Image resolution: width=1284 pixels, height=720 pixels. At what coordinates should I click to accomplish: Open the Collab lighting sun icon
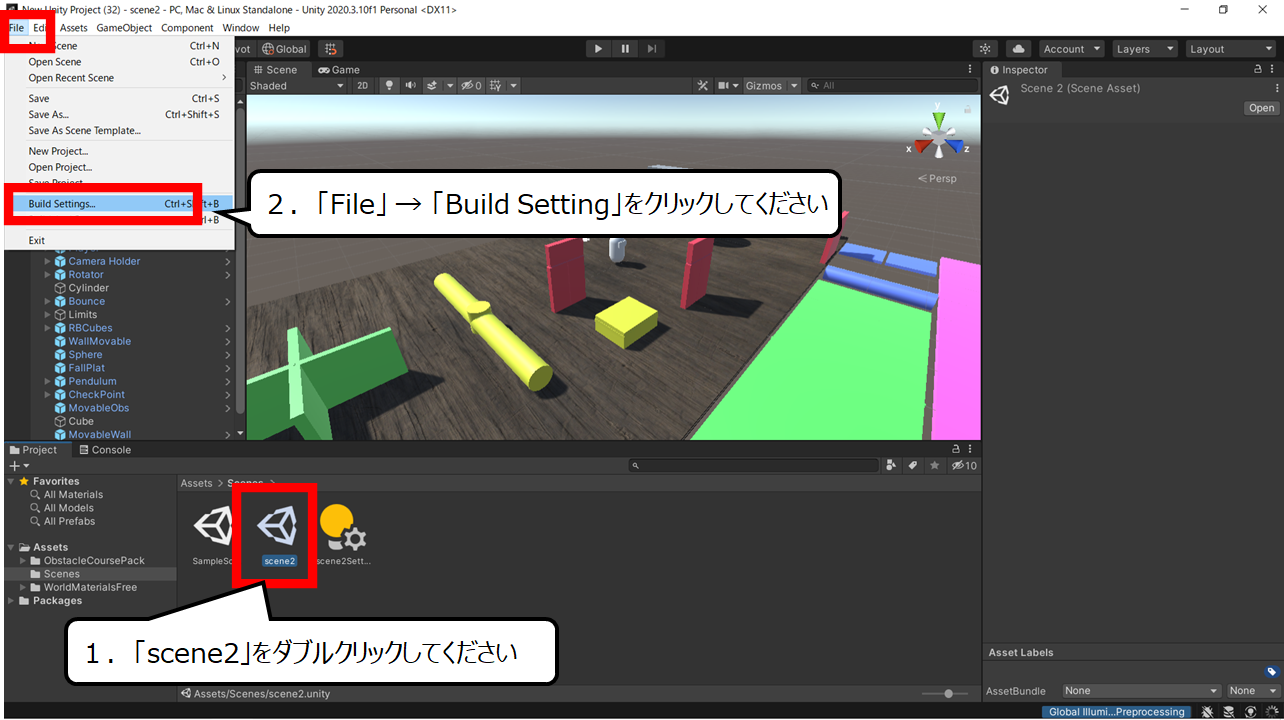(x=986, y=49)
